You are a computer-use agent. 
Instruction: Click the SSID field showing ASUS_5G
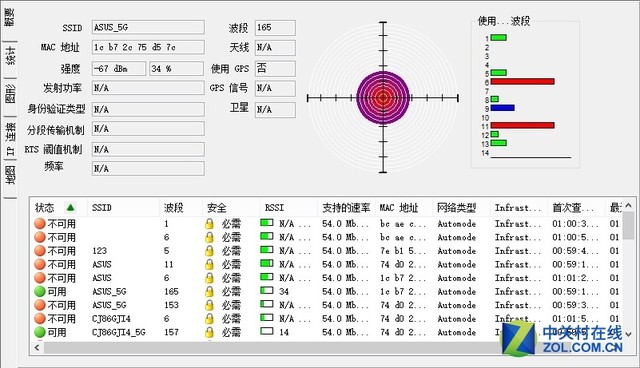pyautogui.click(x=148, y=27)
